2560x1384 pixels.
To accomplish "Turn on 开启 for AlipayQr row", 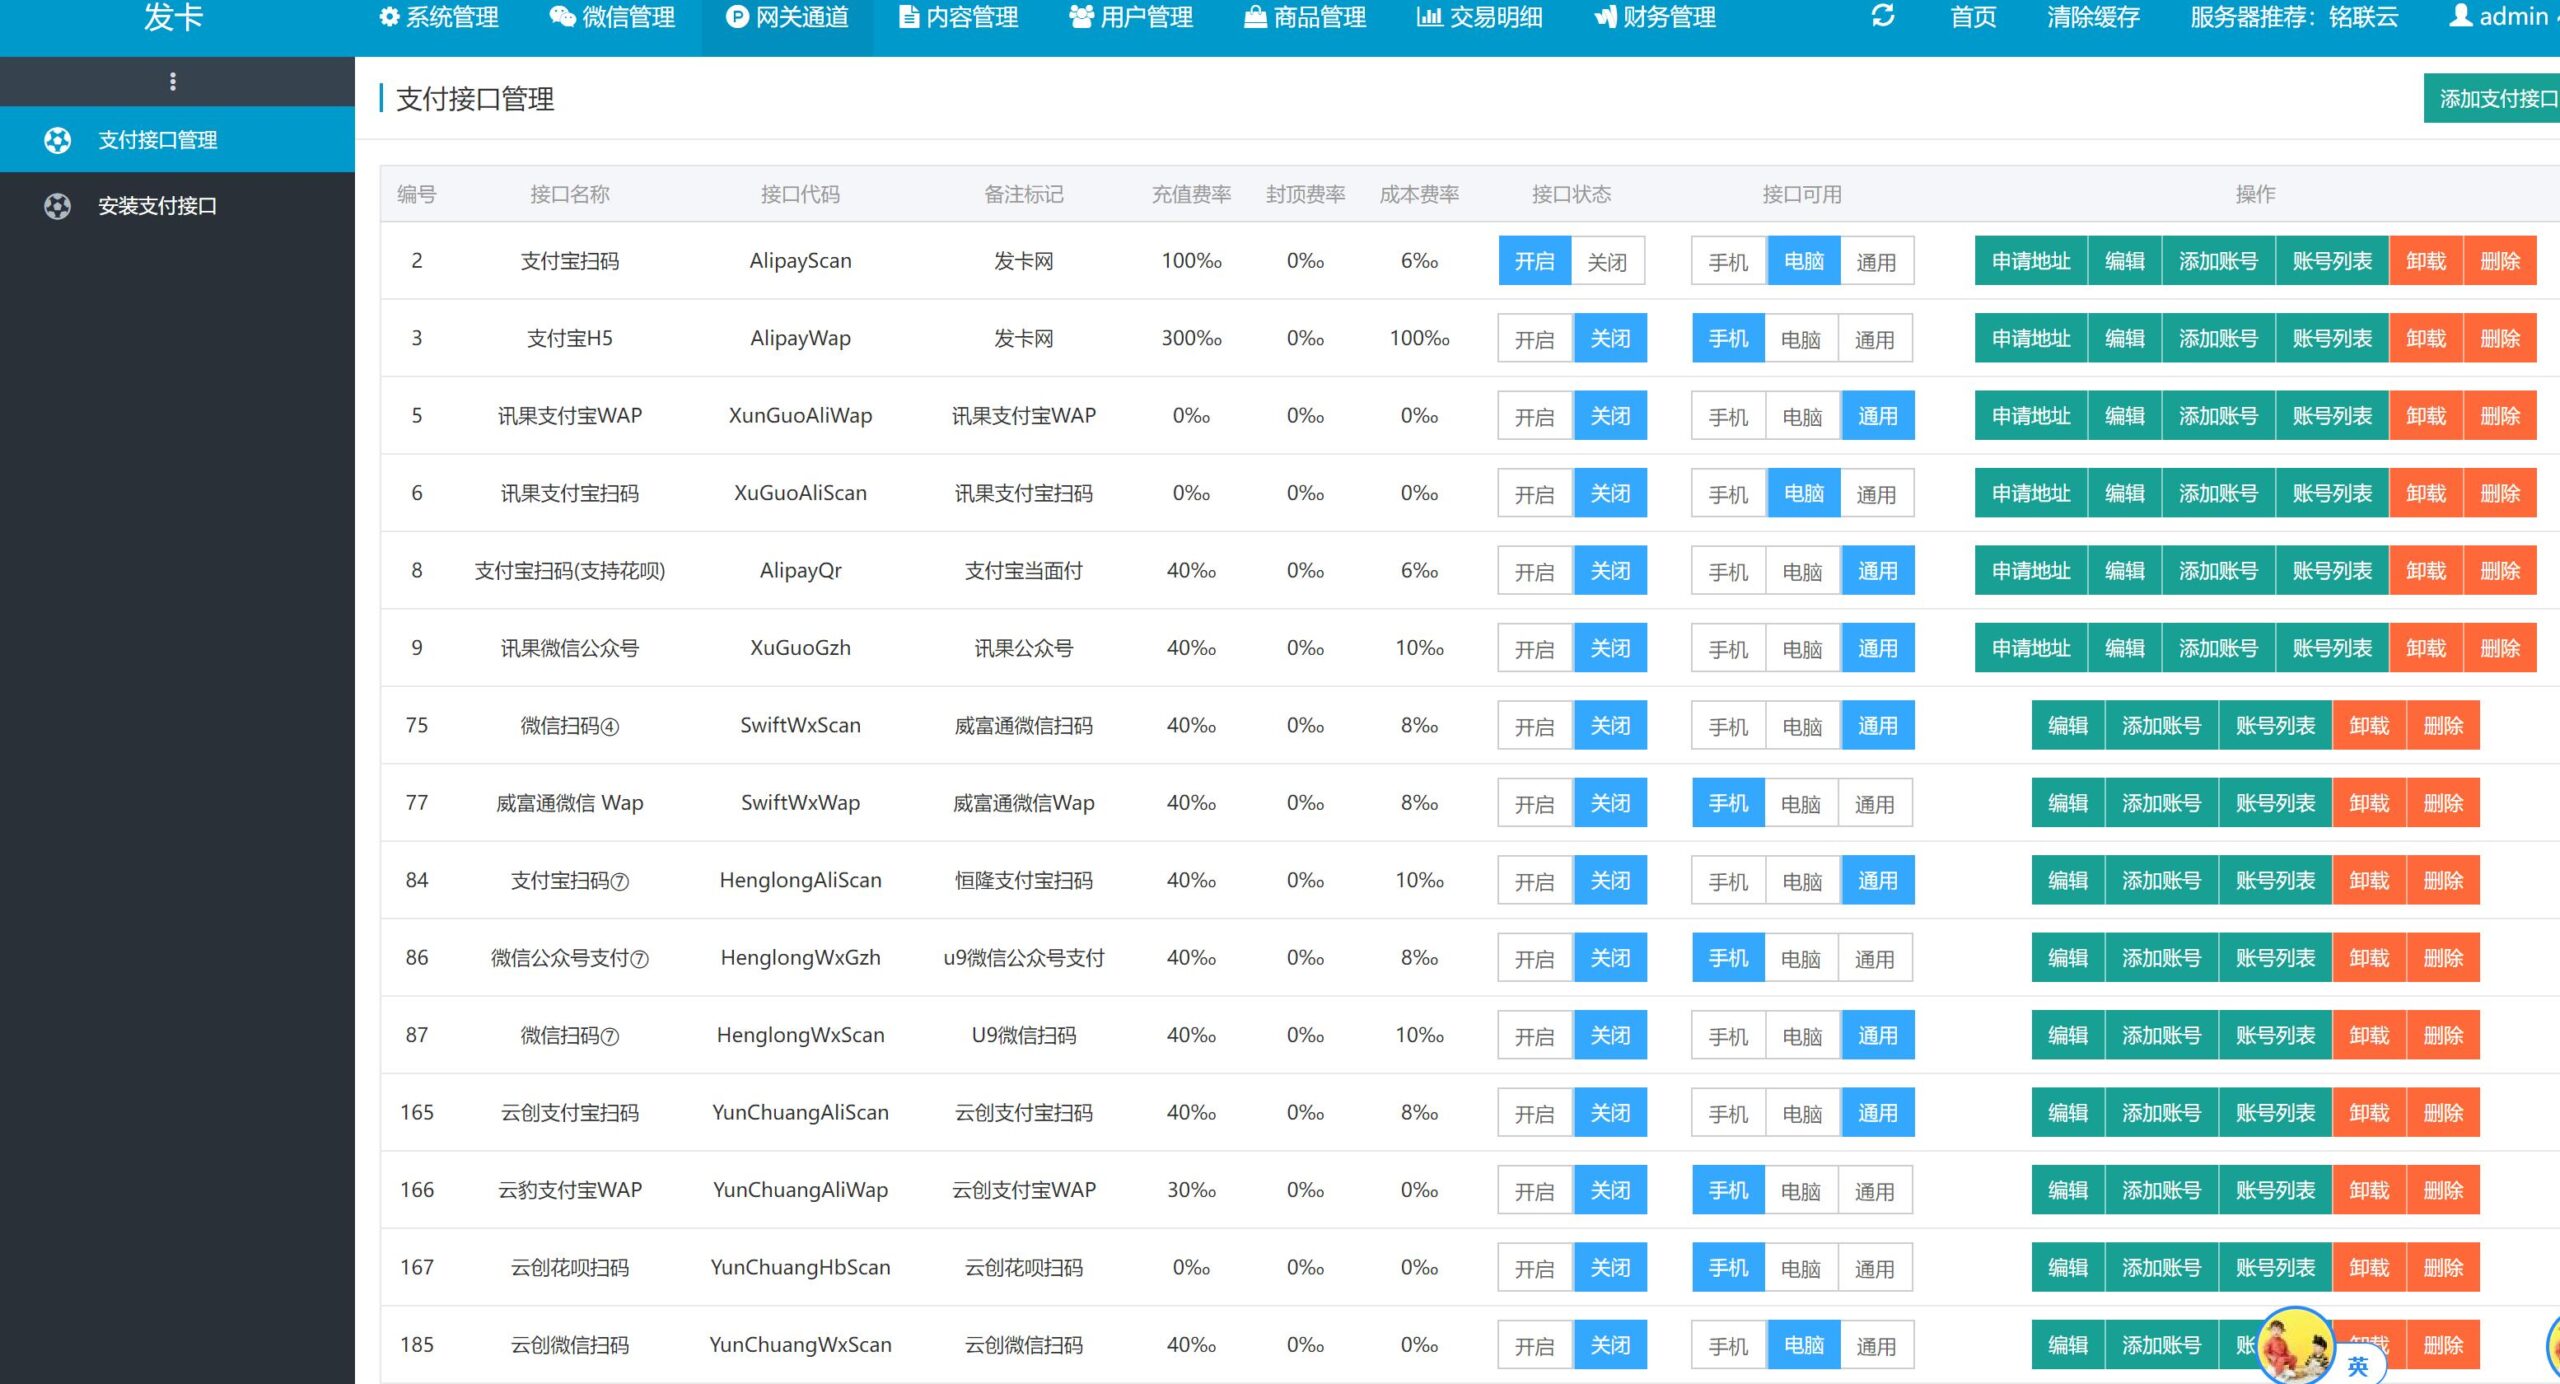I will click(x=1534, y=571).
